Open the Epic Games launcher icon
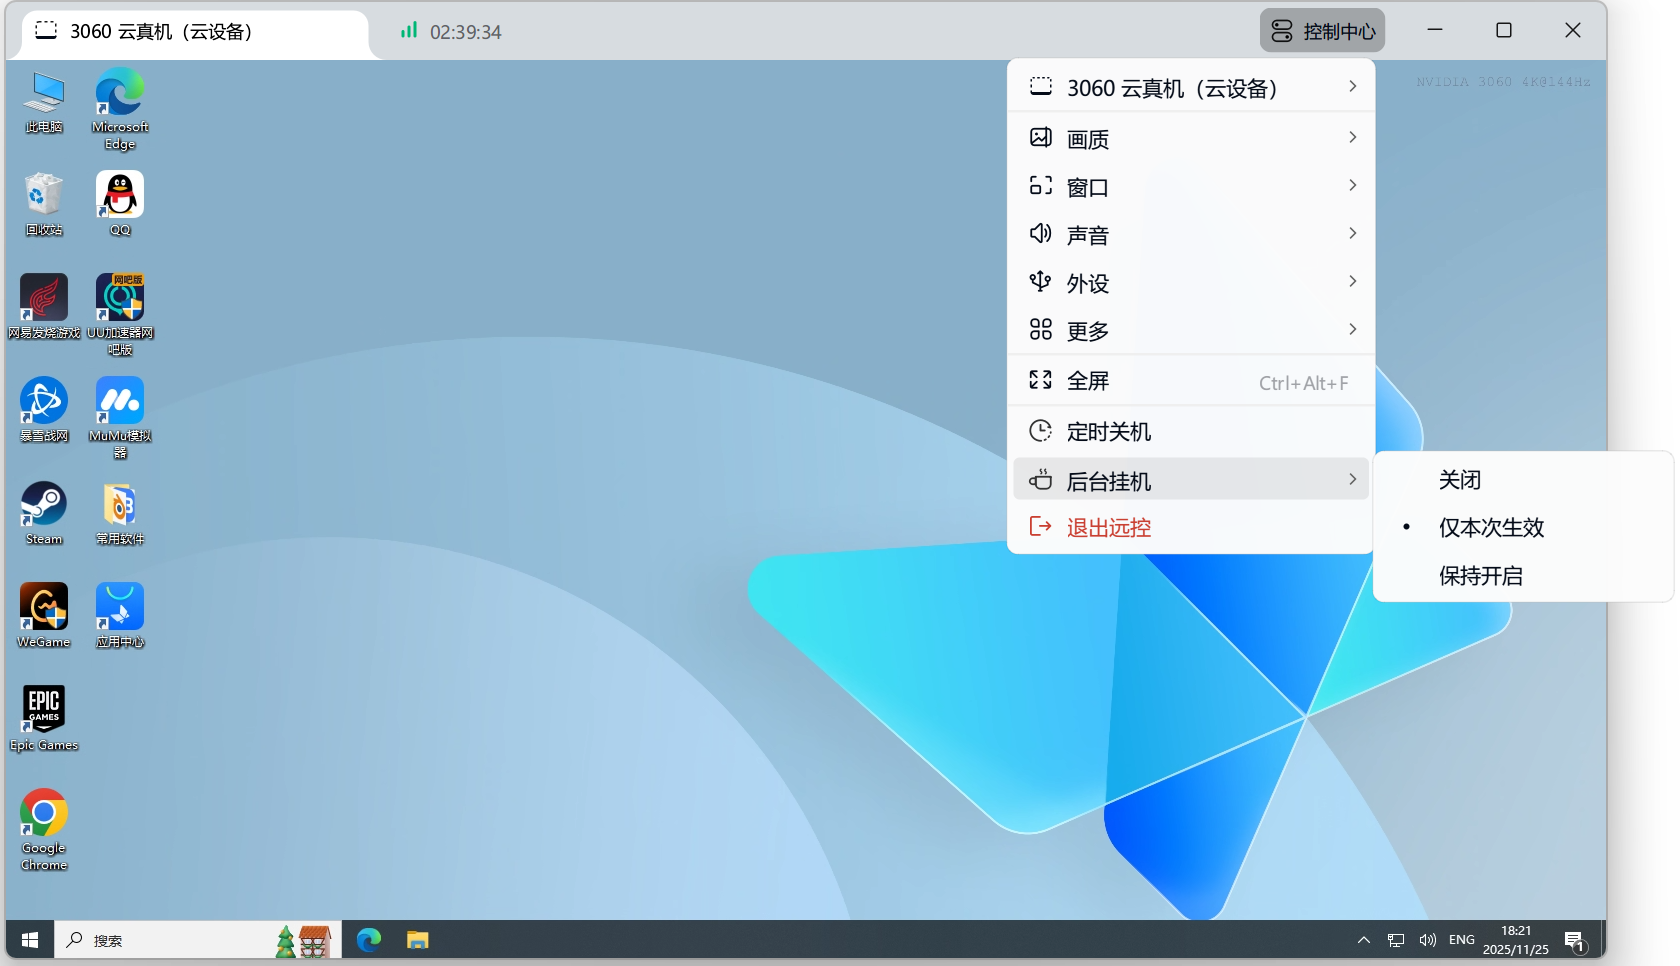The width and height of the screenshot is (1680, 966). click(44, 711)
